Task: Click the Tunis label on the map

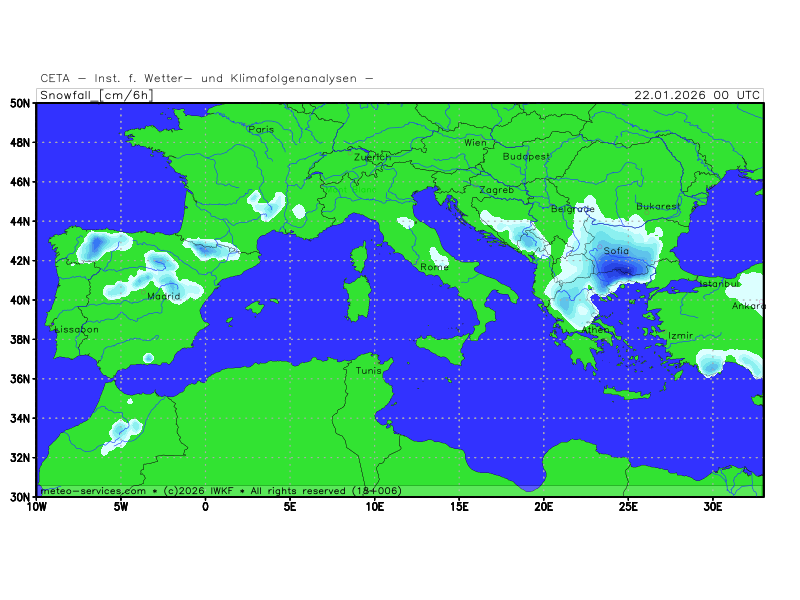Action: [368, 370]
